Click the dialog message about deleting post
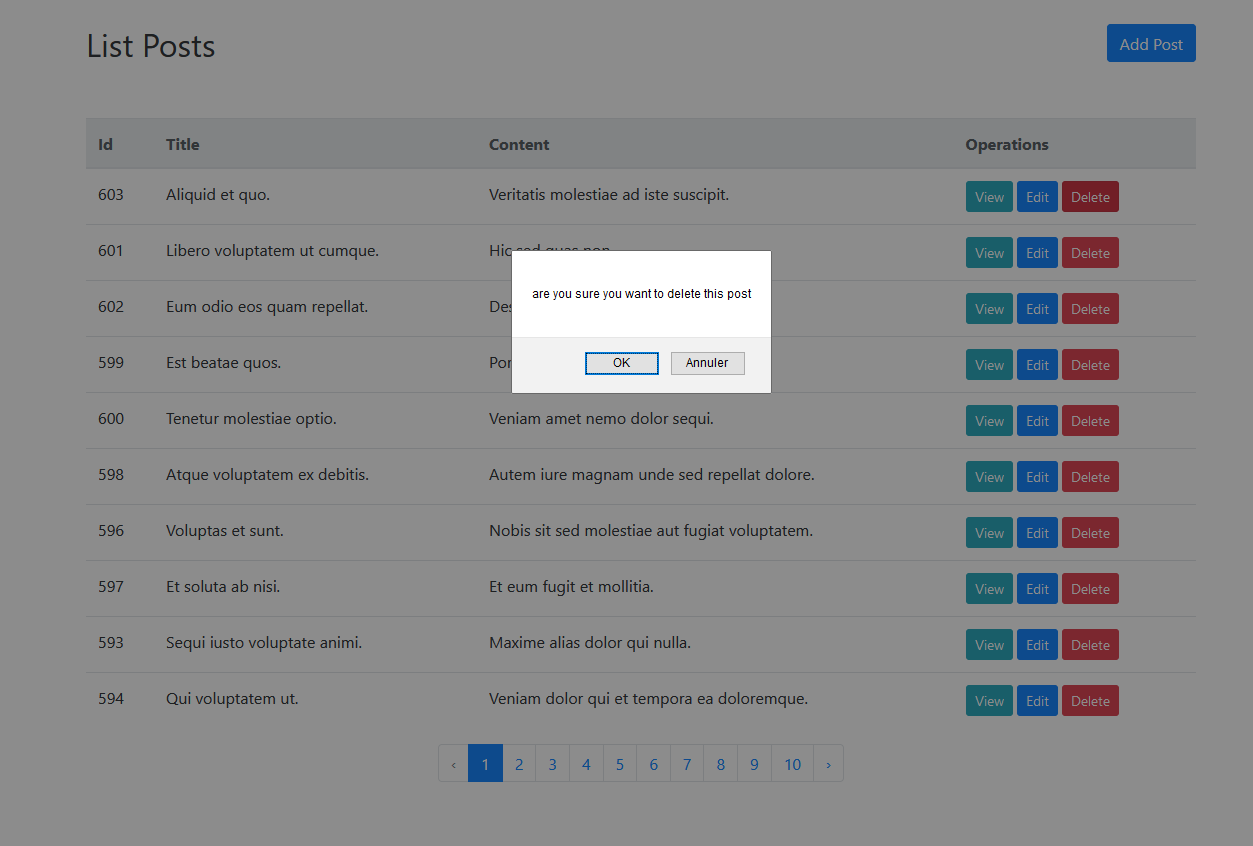The height and width of the screenshot is (846, 1253). pyautogui.click(x=642, y=294)
